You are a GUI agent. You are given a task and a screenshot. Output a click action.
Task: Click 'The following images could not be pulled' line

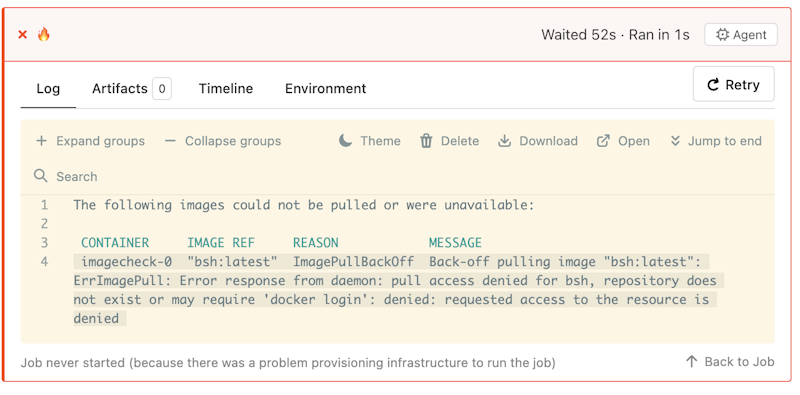coord(304,205)
